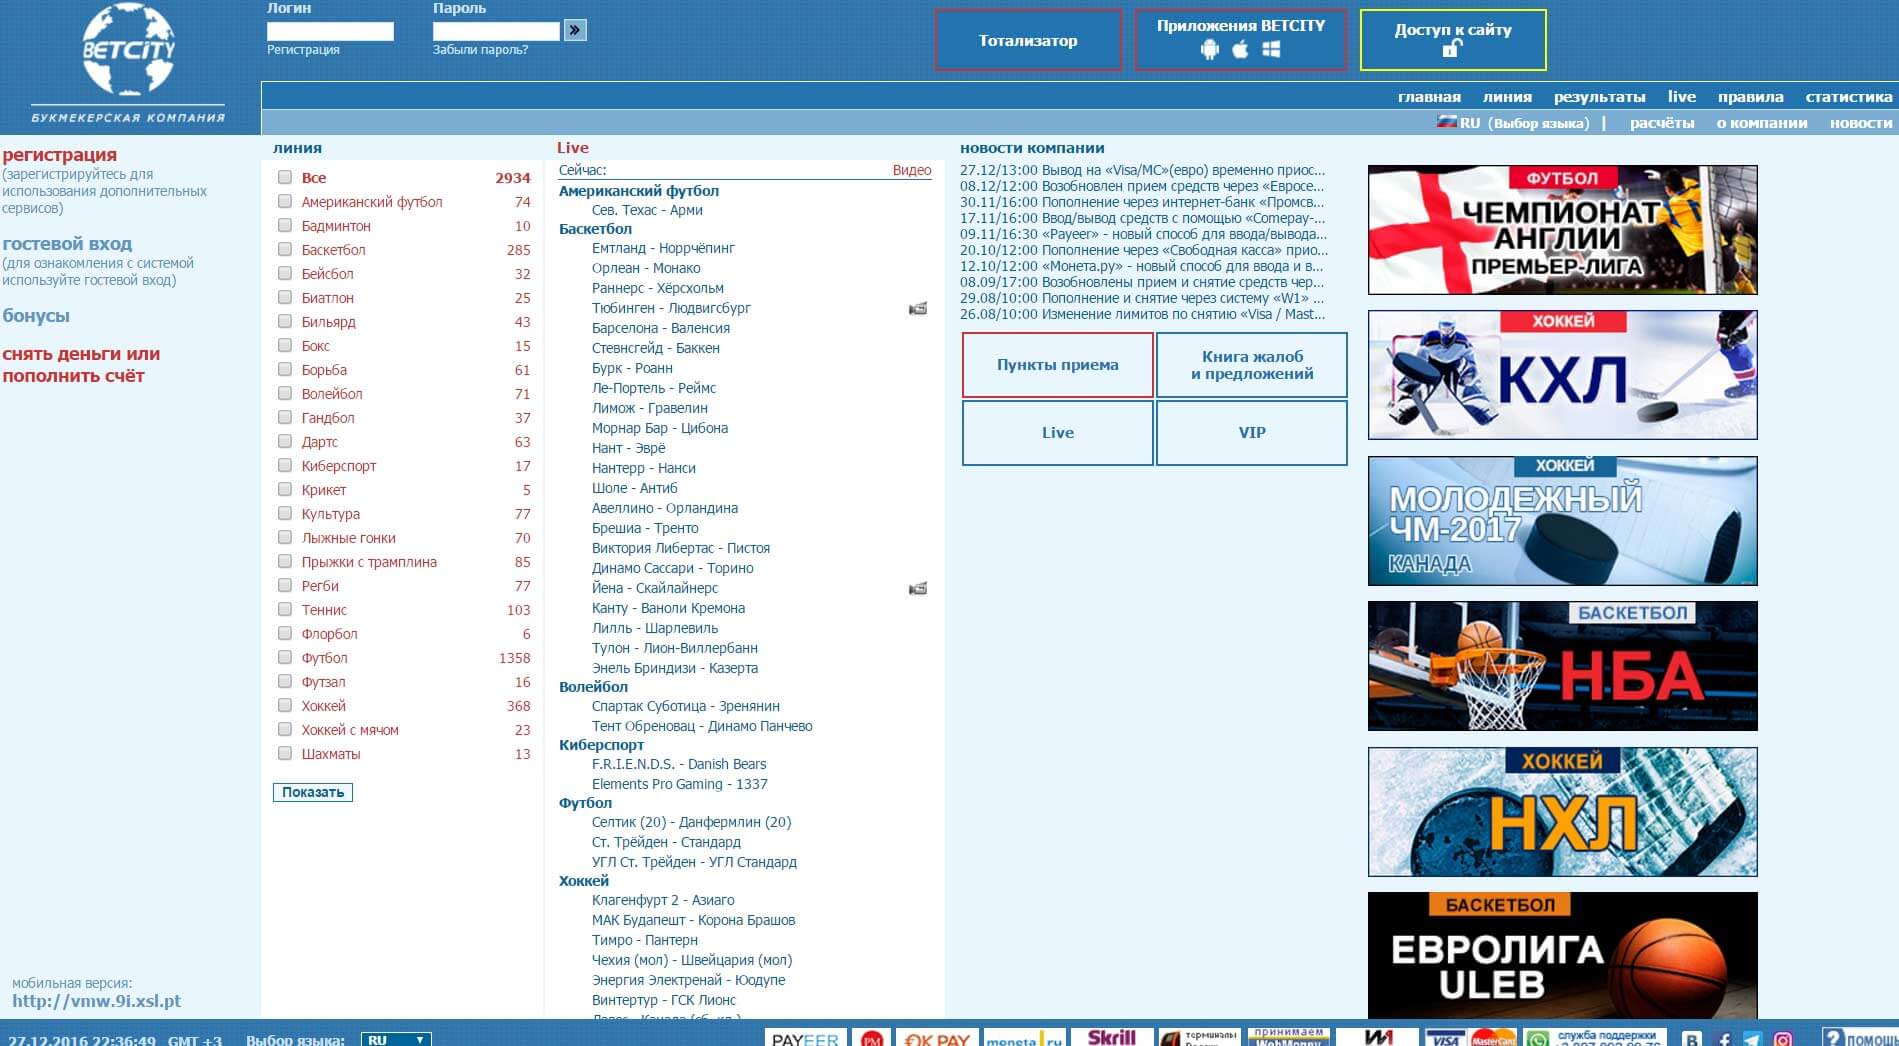This screenshot has height=1046, width=1899.
Task: Open the Instagram social icon
Action: point(1783,1040)
